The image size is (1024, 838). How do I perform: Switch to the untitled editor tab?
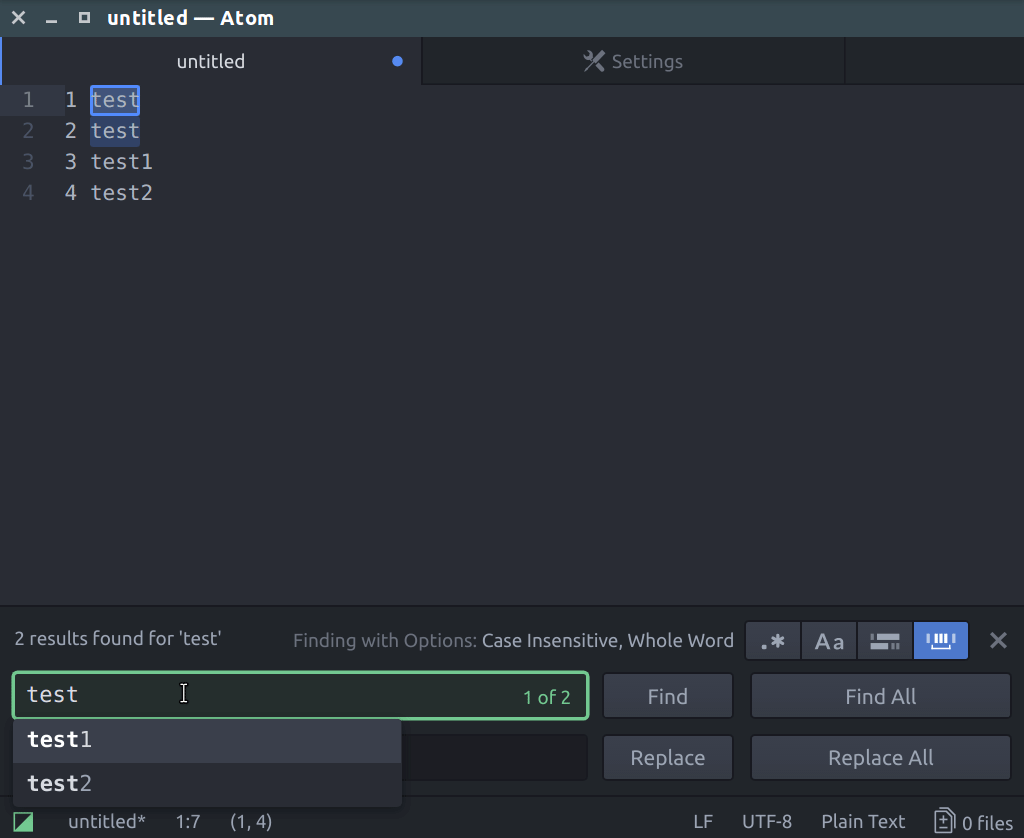click(211, 61)
